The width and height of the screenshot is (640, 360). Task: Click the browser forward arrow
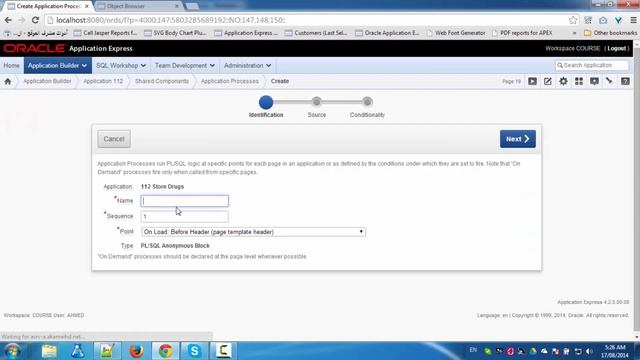[x=22, y=20]
